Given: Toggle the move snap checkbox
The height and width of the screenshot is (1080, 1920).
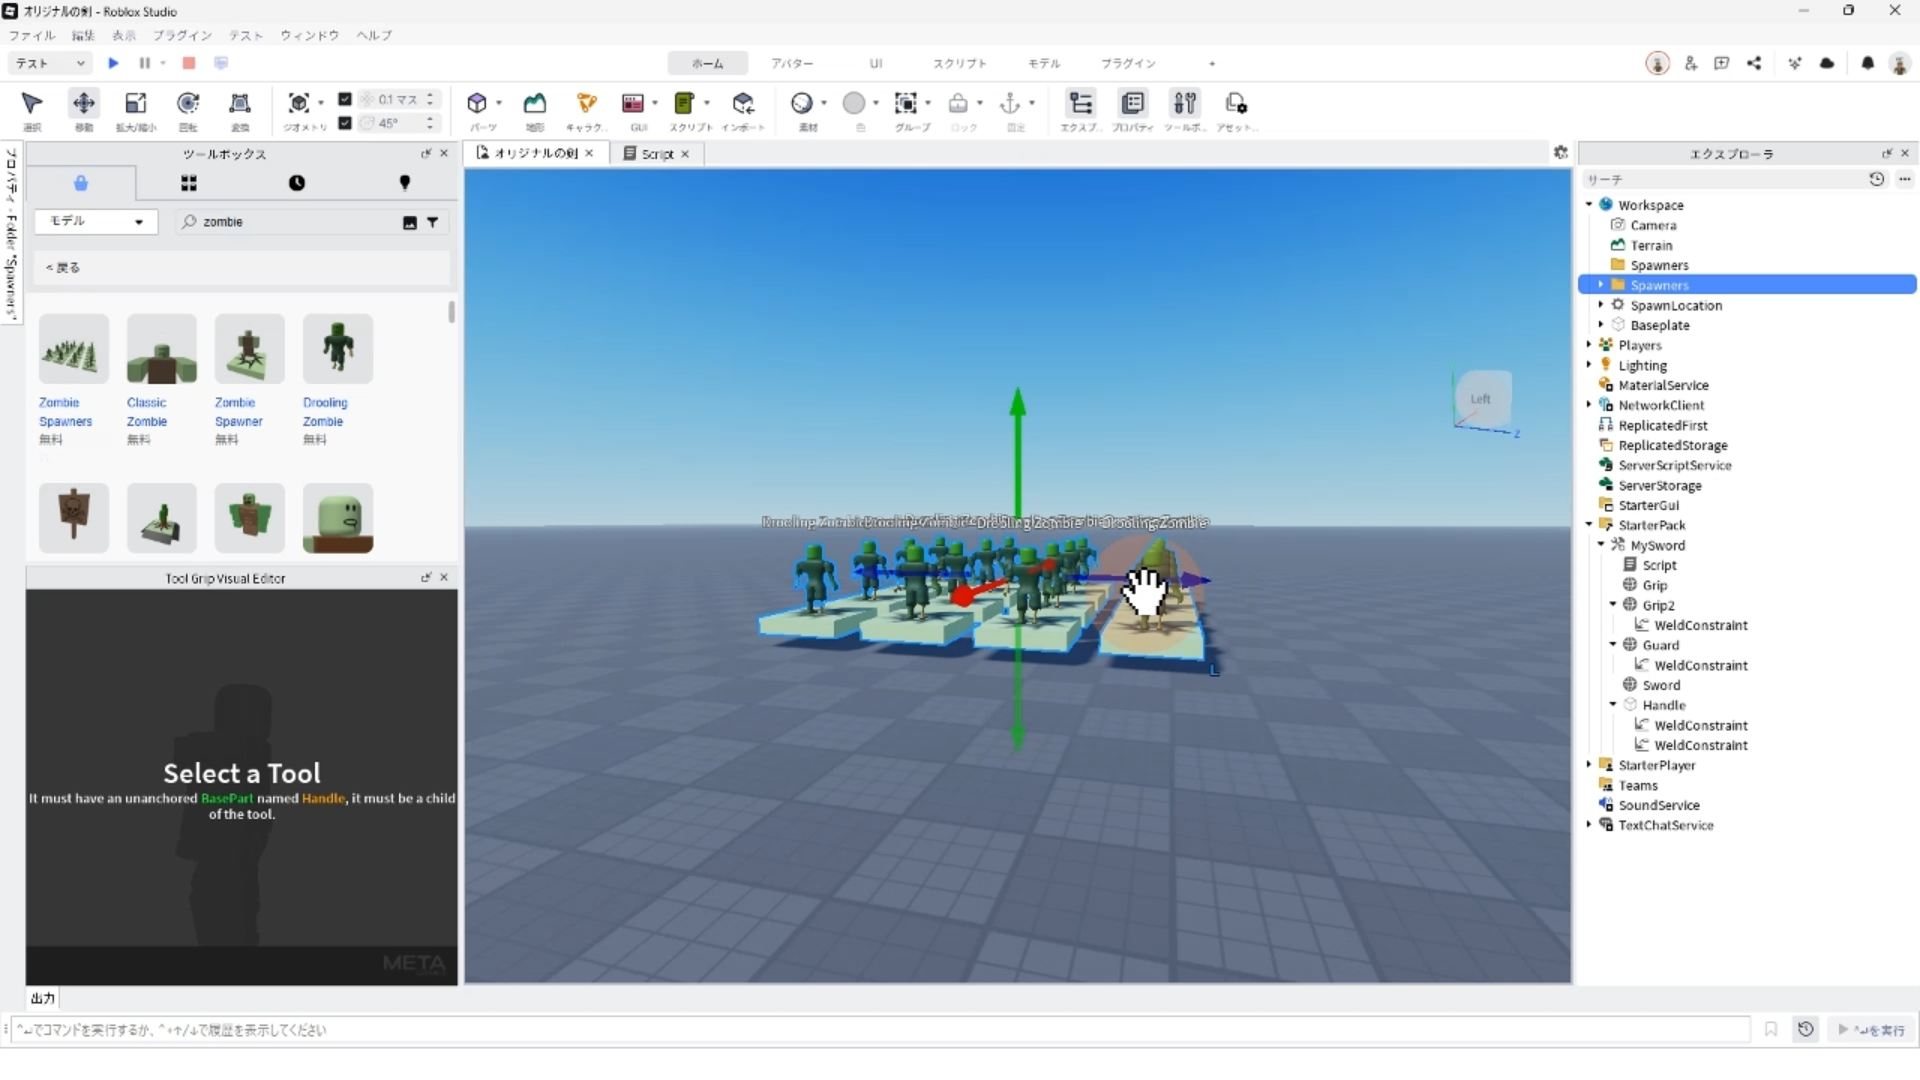Looking at the screenshot, I should click(x=345, y=99).
